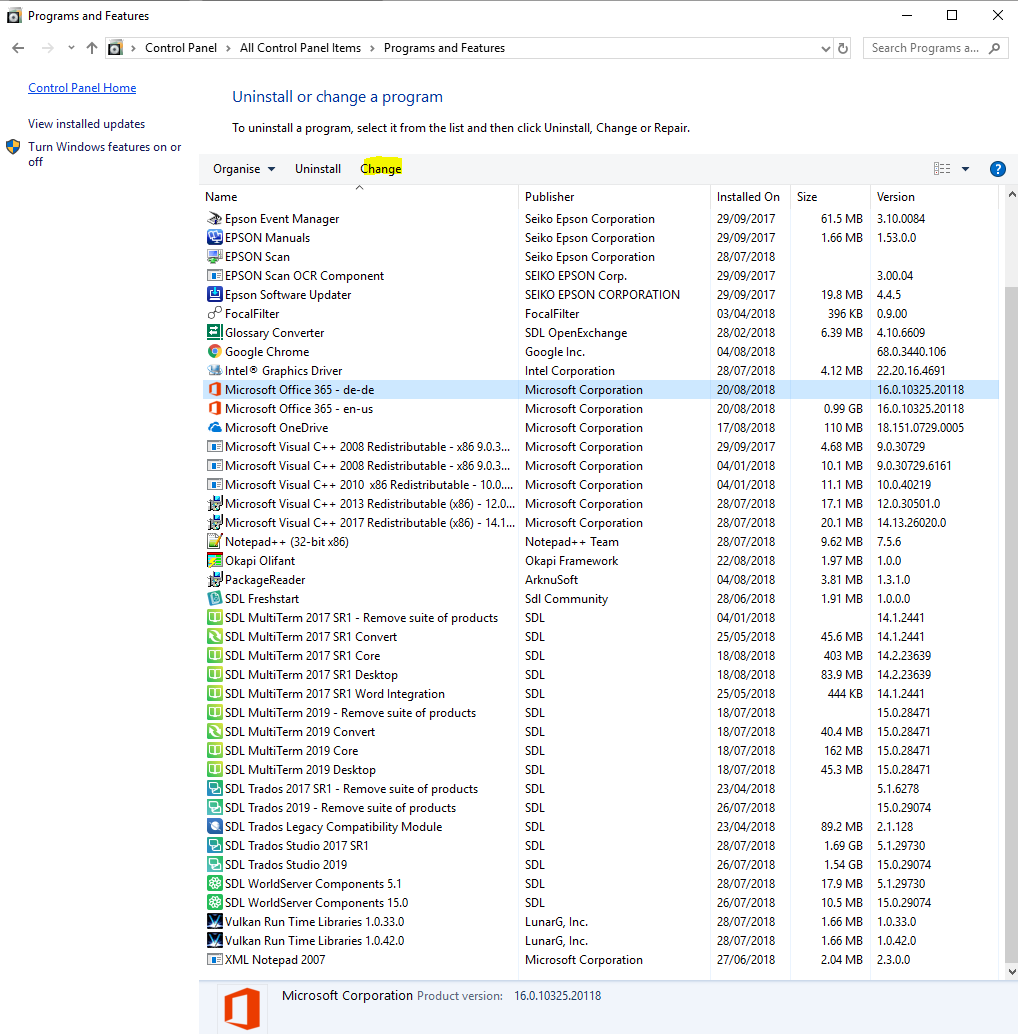Click the Office 365 de-de icon
Screen dimensions: 1018x1034
pos(214,390)
